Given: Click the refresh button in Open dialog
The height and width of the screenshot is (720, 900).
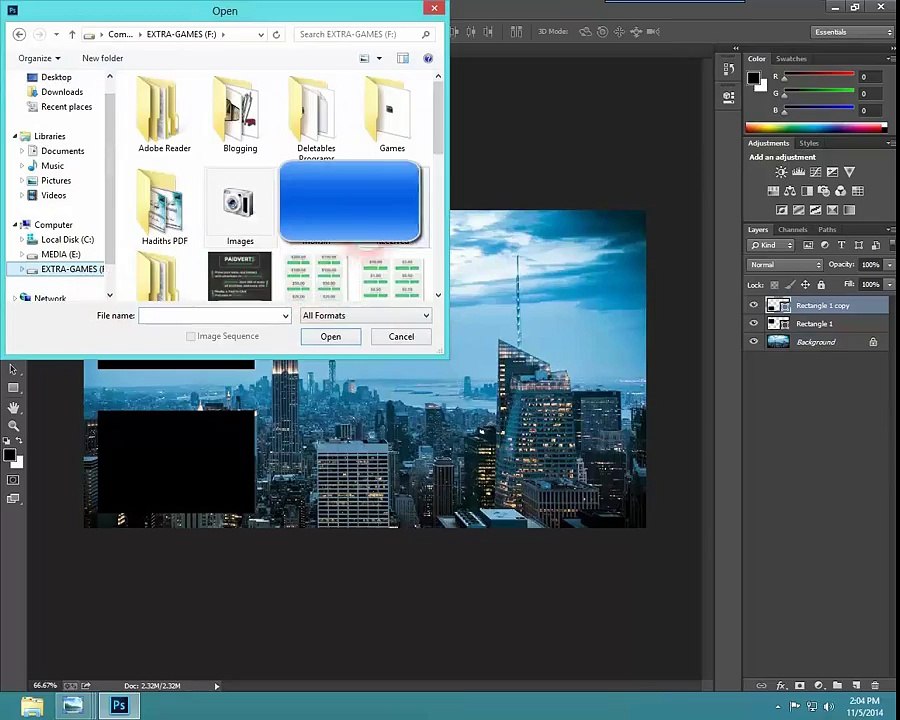Looking at the screenshot, I should tap(276, 34).
